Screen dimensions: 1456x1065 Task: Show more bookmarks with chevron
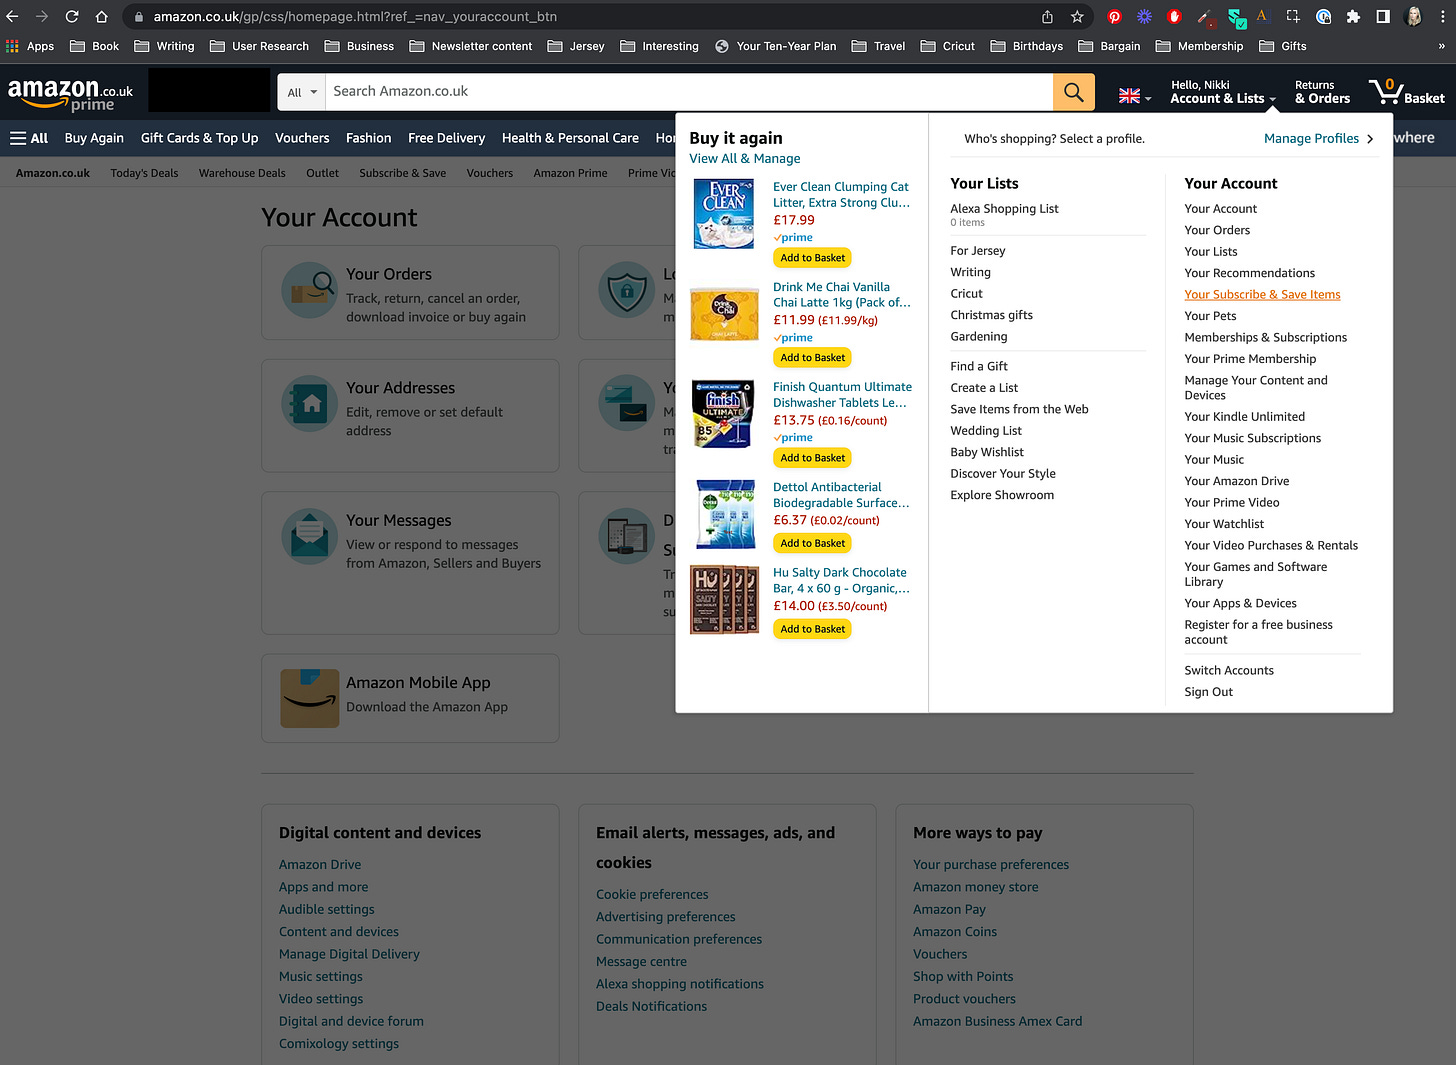coord(1441,46)
